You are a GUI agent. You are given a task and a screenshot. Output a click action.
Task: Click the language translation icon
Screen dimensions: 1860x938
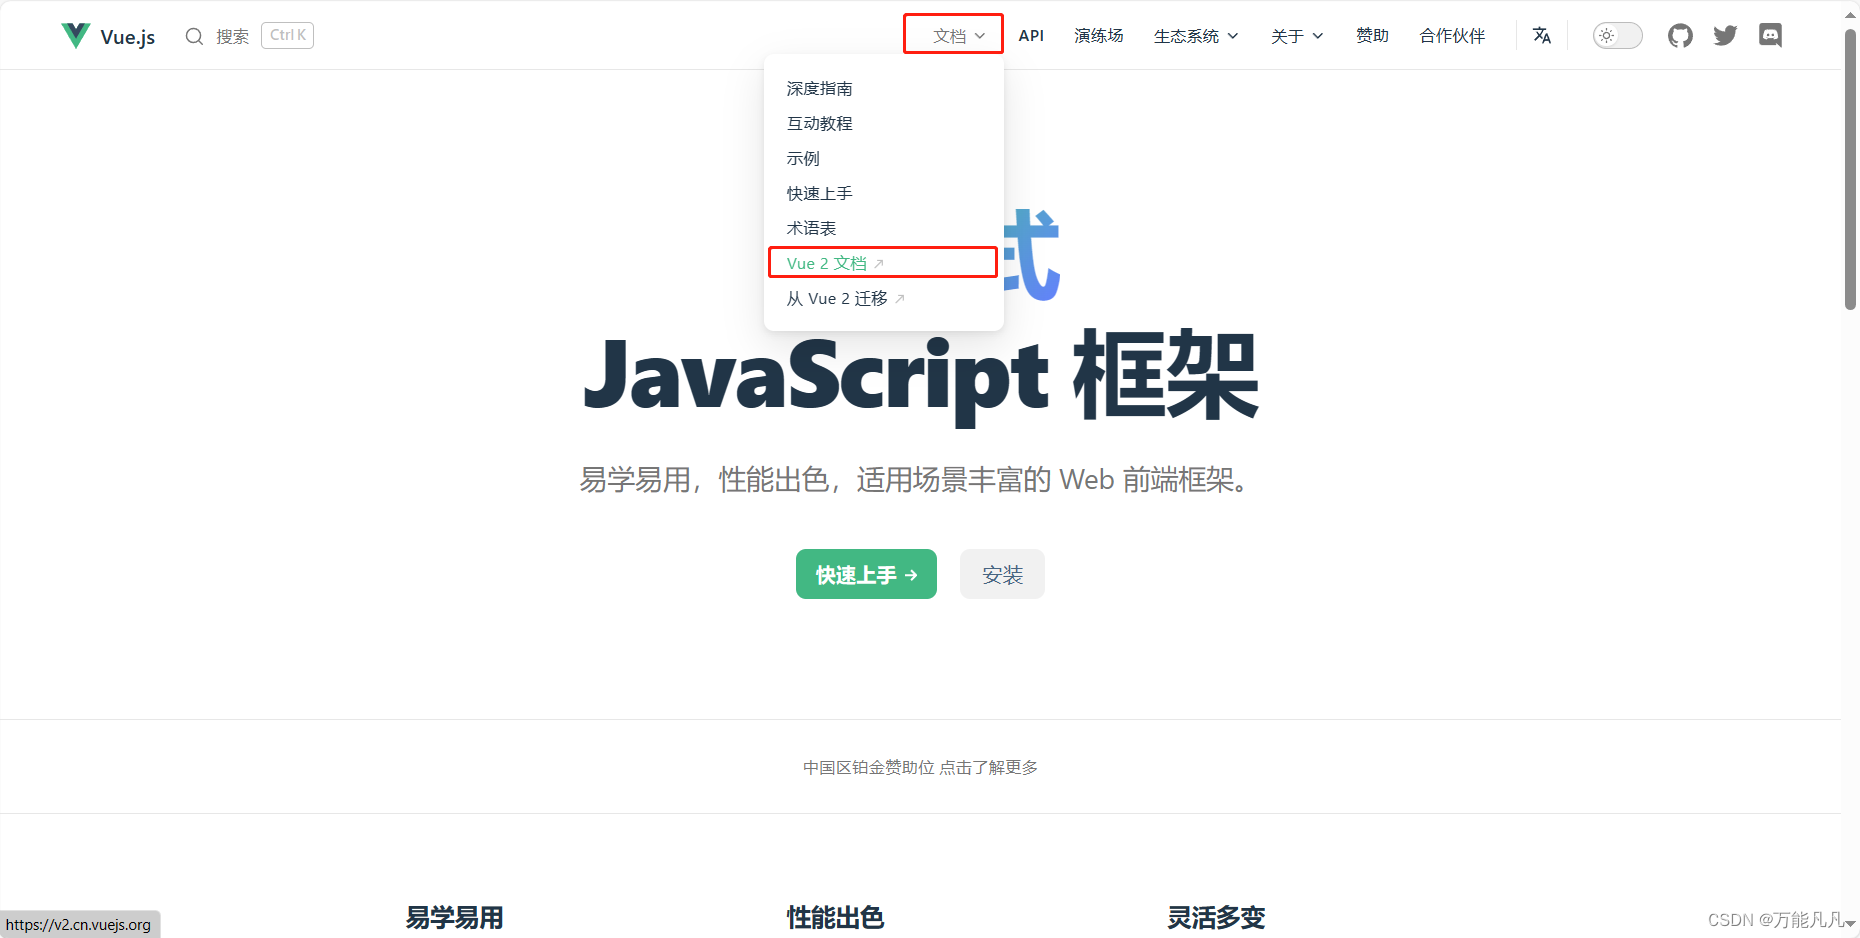[x=1541, y=35]
